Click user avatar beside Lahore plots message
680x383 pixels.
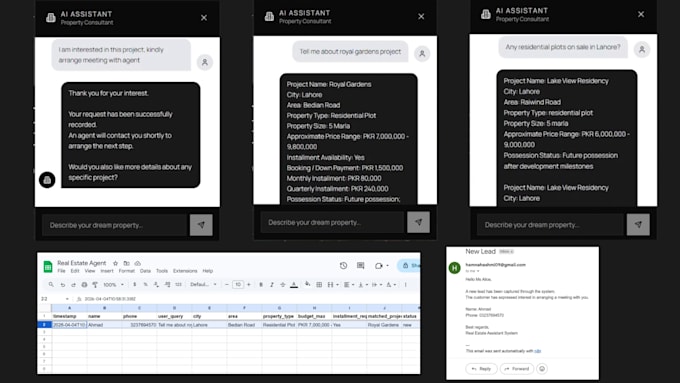pyautogui.click(x=642, y=49)
